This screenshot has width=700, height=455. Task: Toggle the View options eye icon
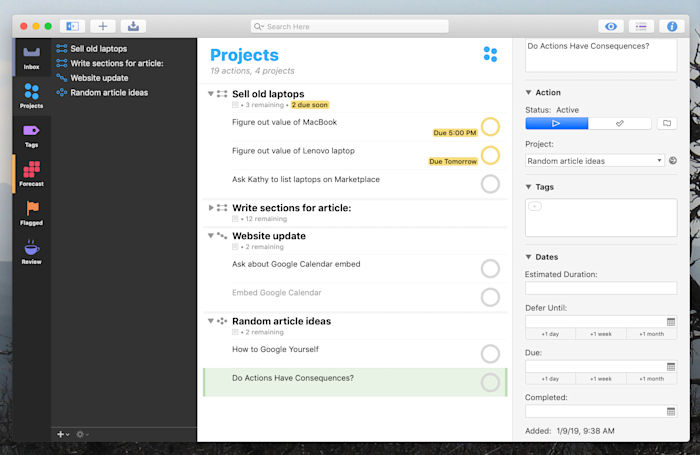click(611, 26)
